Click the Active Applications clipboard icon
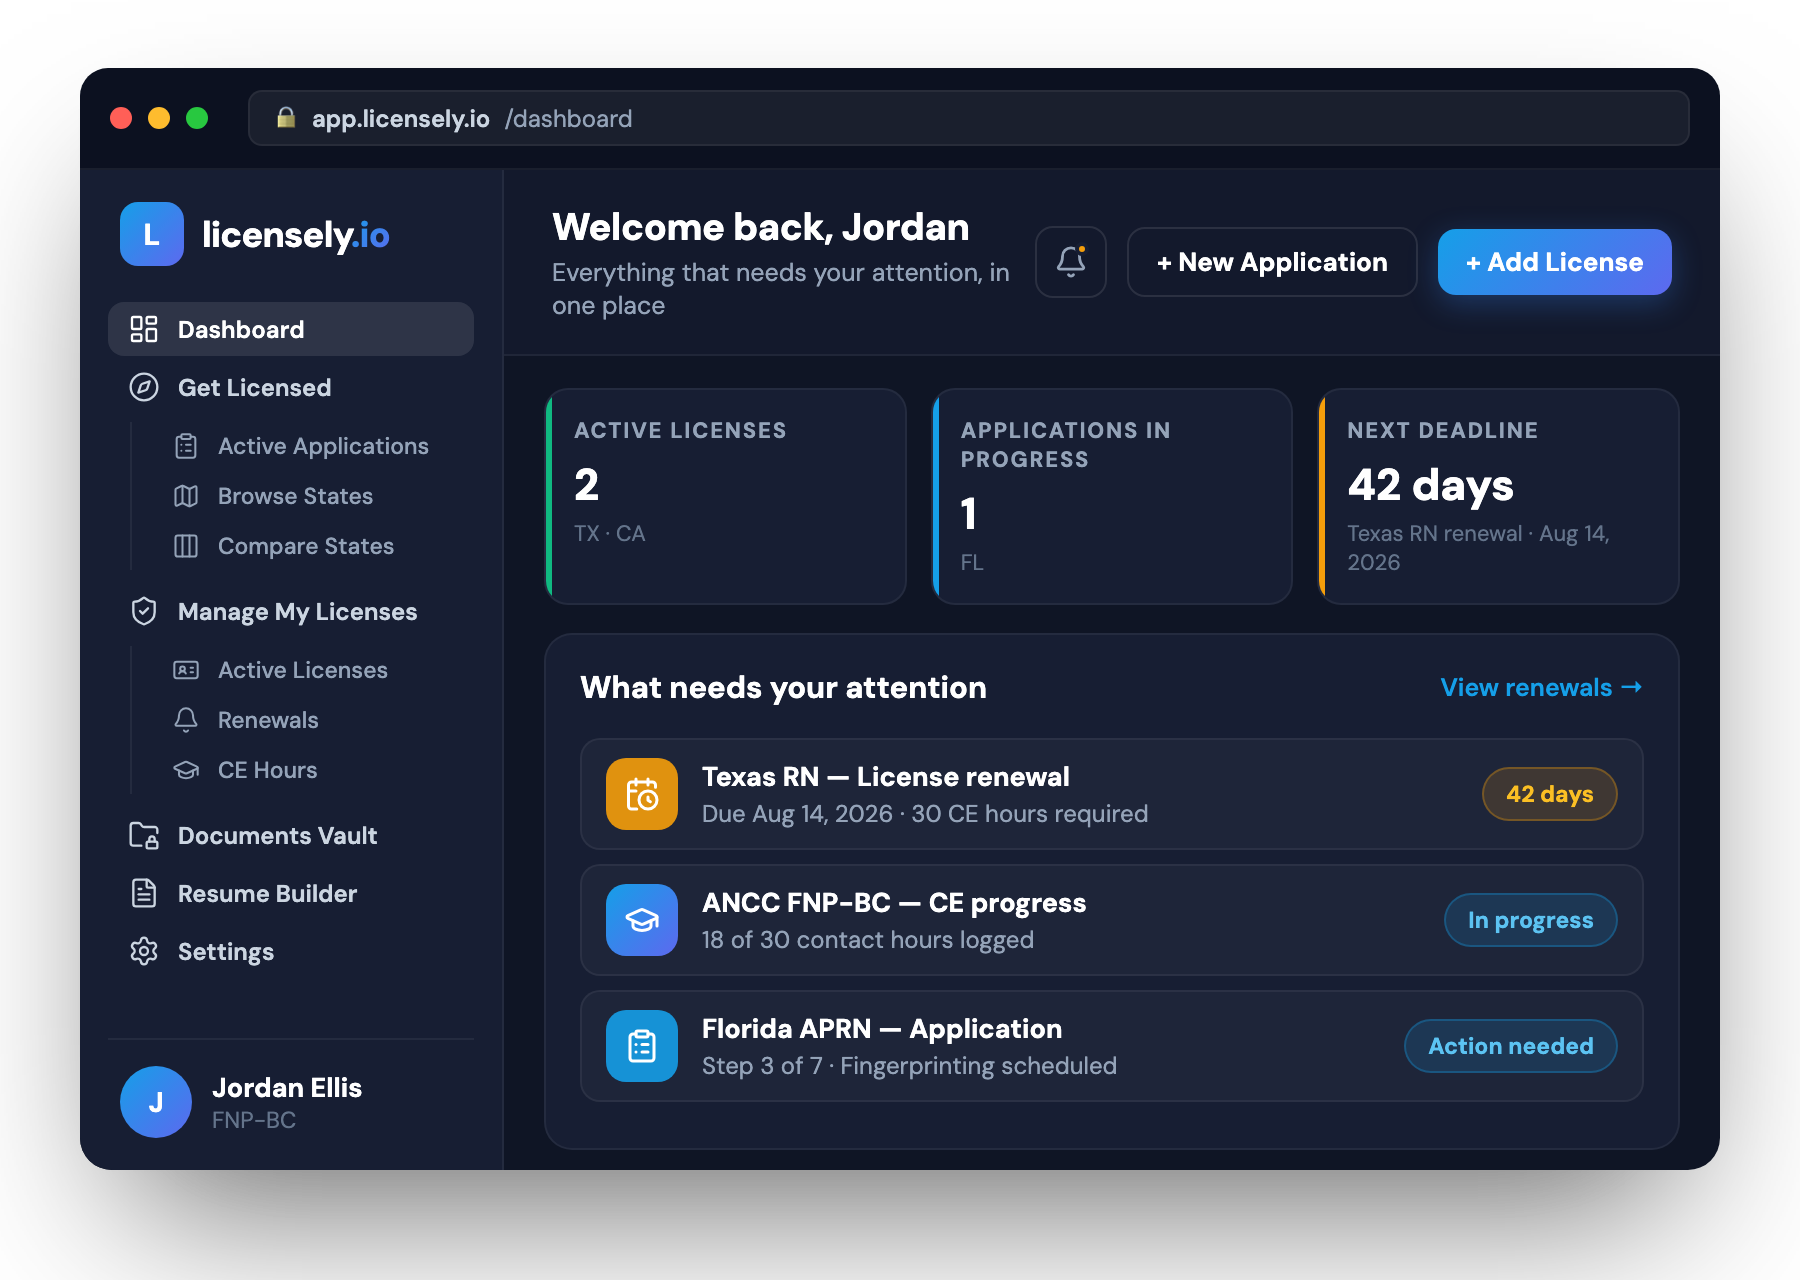Screen dimensions: 1800x1280 (186, 446)
